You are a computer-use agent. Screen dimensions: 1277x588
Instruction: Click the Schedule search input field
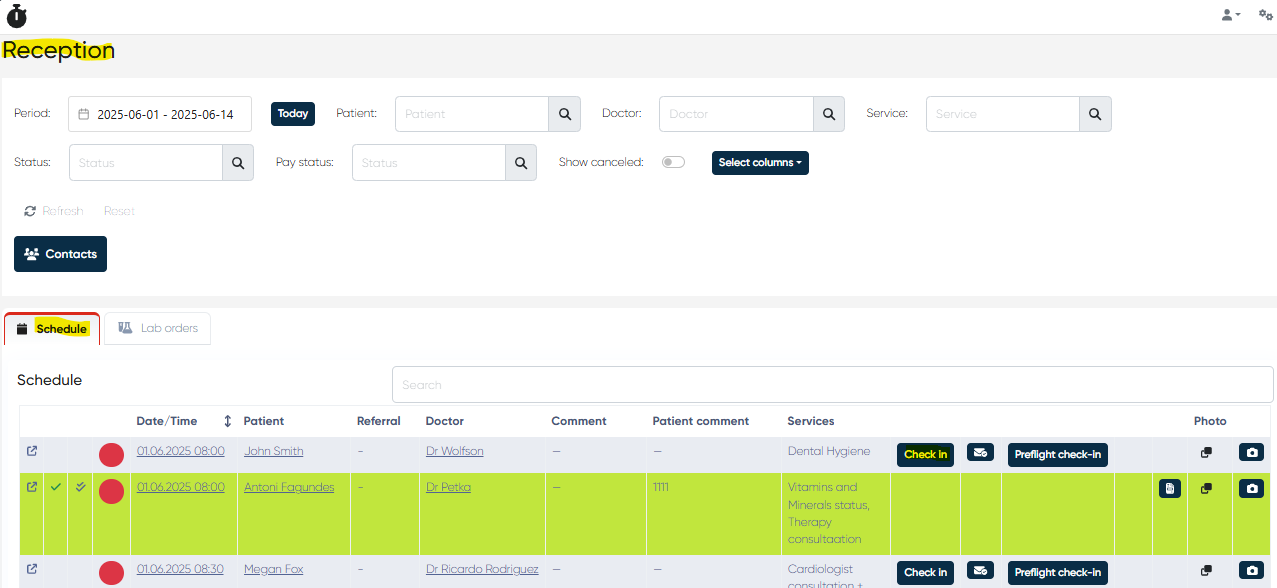tap(832, 385)
